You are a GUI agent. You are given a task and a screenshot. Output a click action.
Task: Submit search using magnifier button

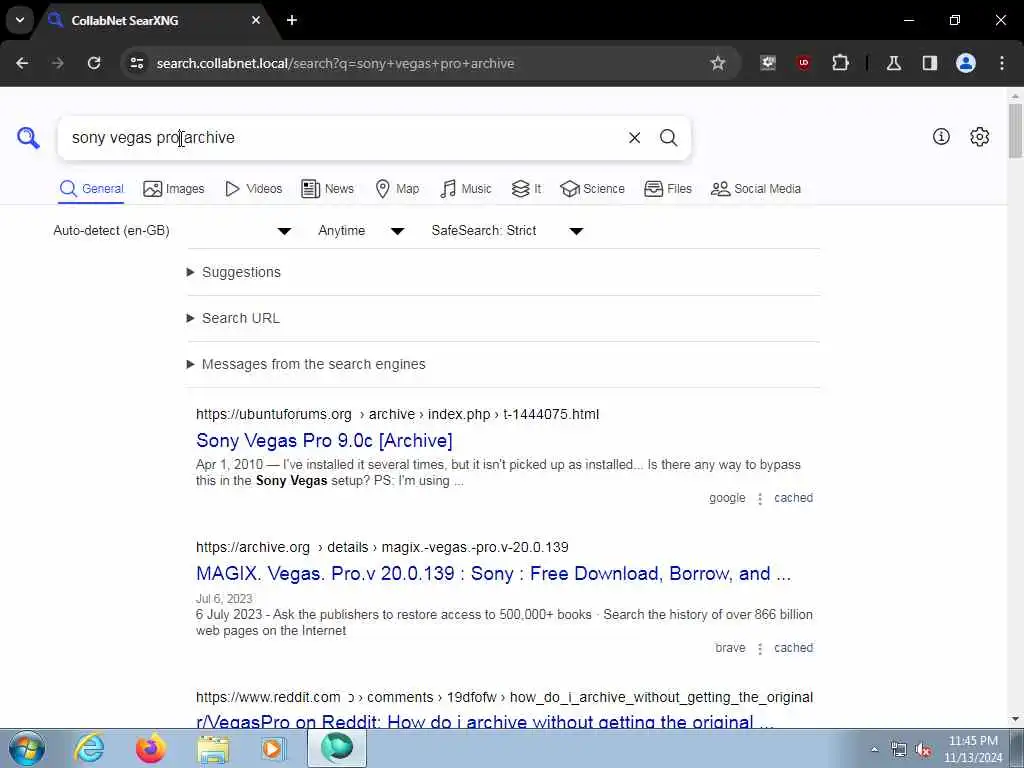[x=668, y=138]
